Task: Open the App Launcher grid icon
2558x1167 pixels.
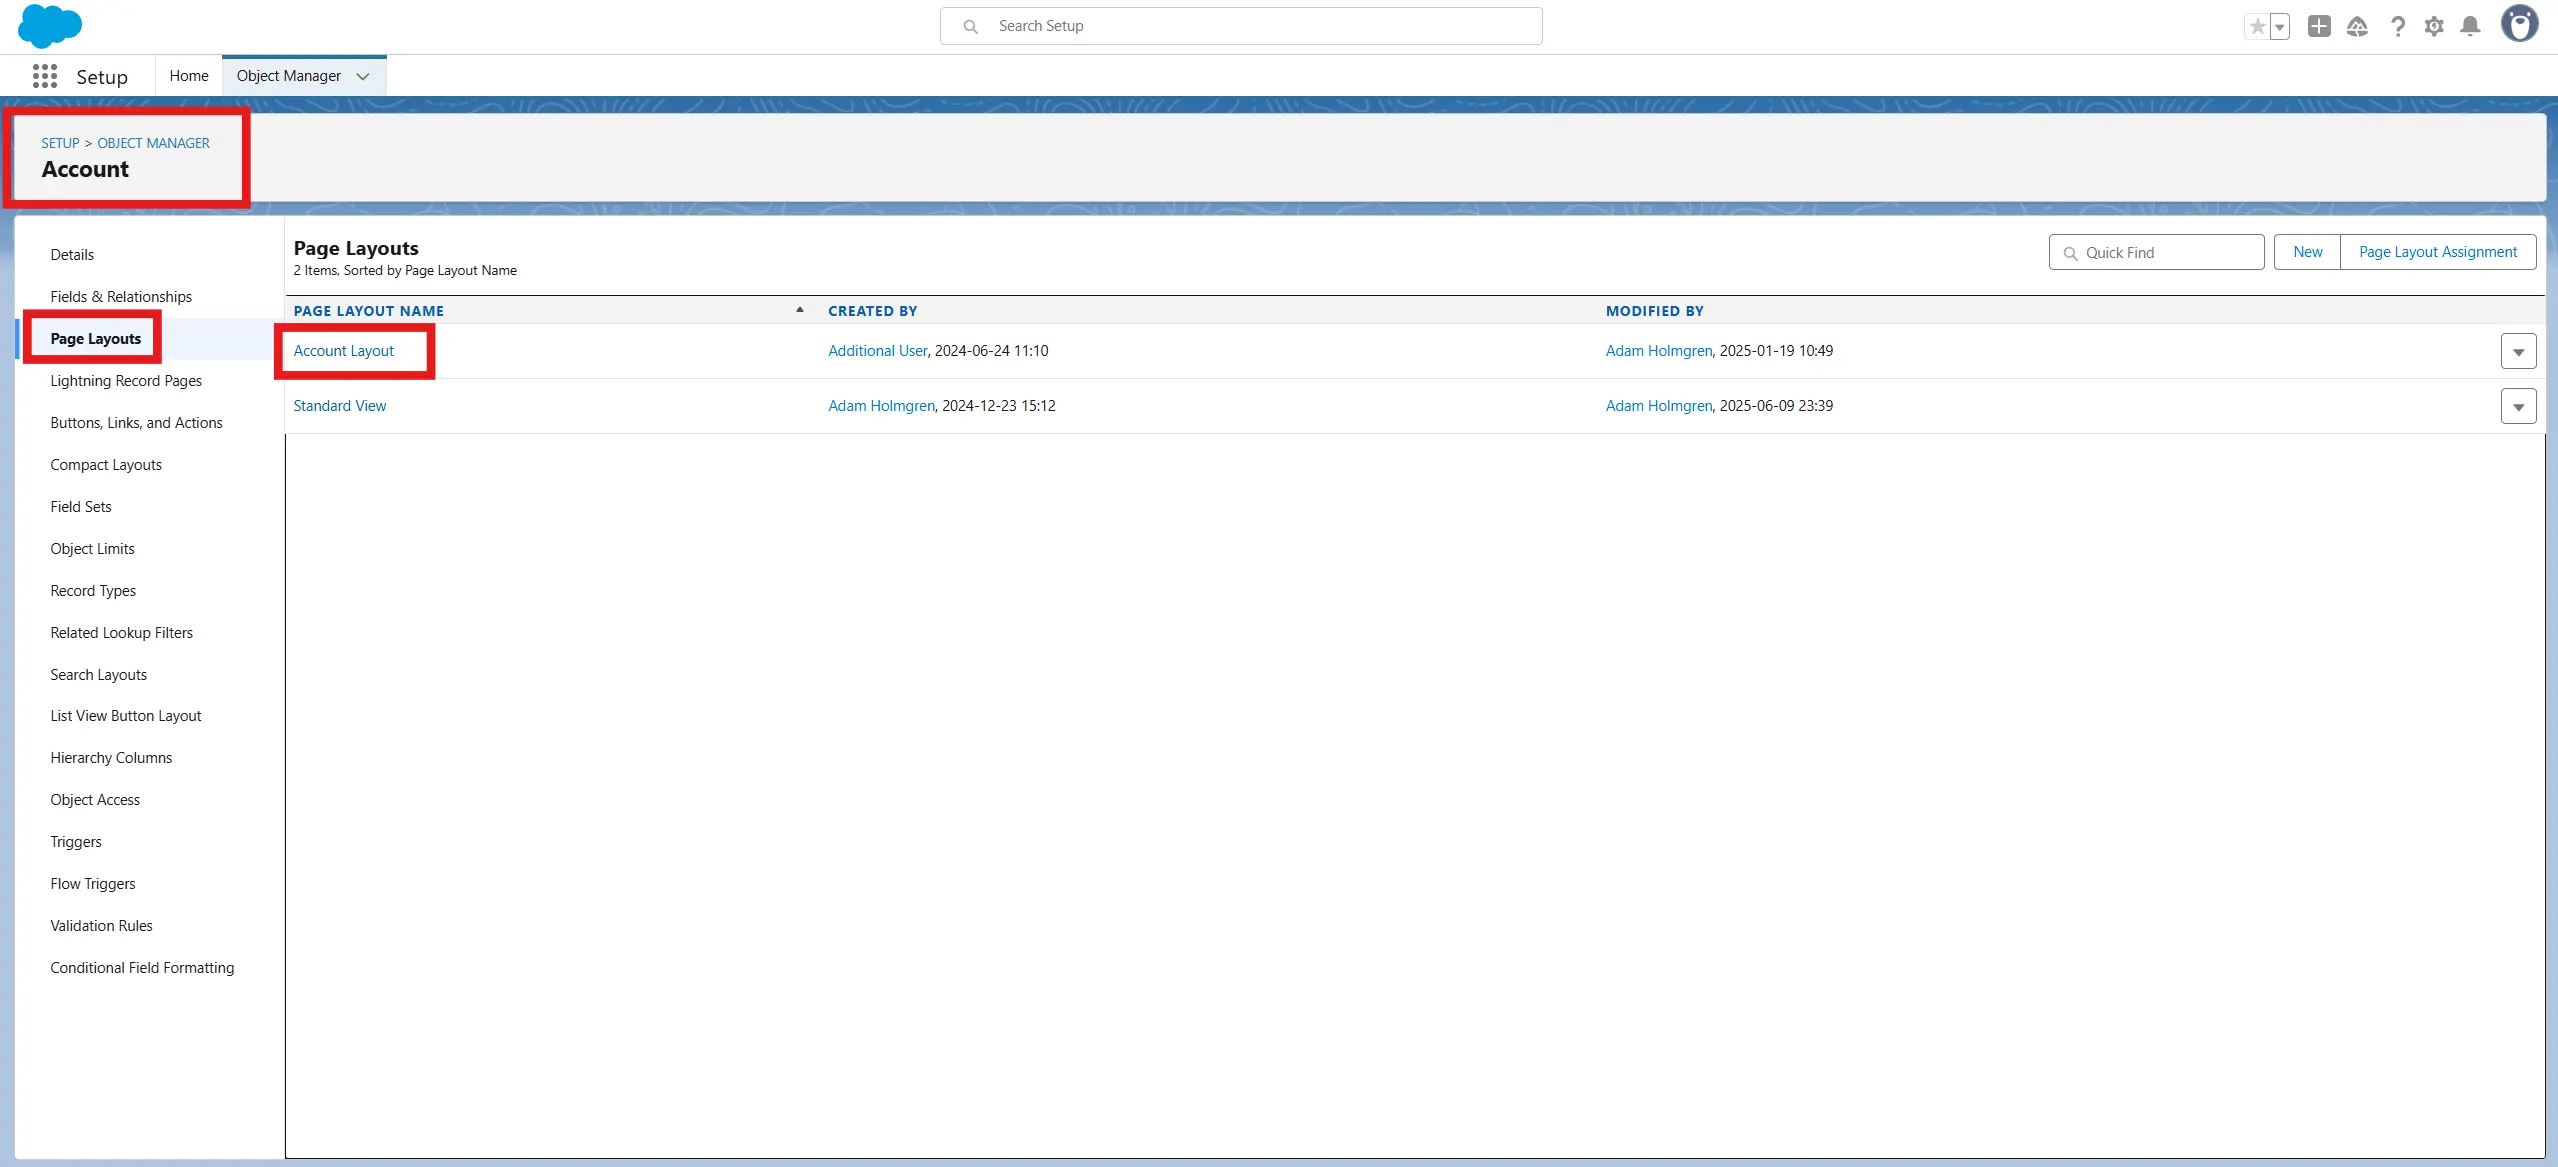Action: [x=44, y=77]
